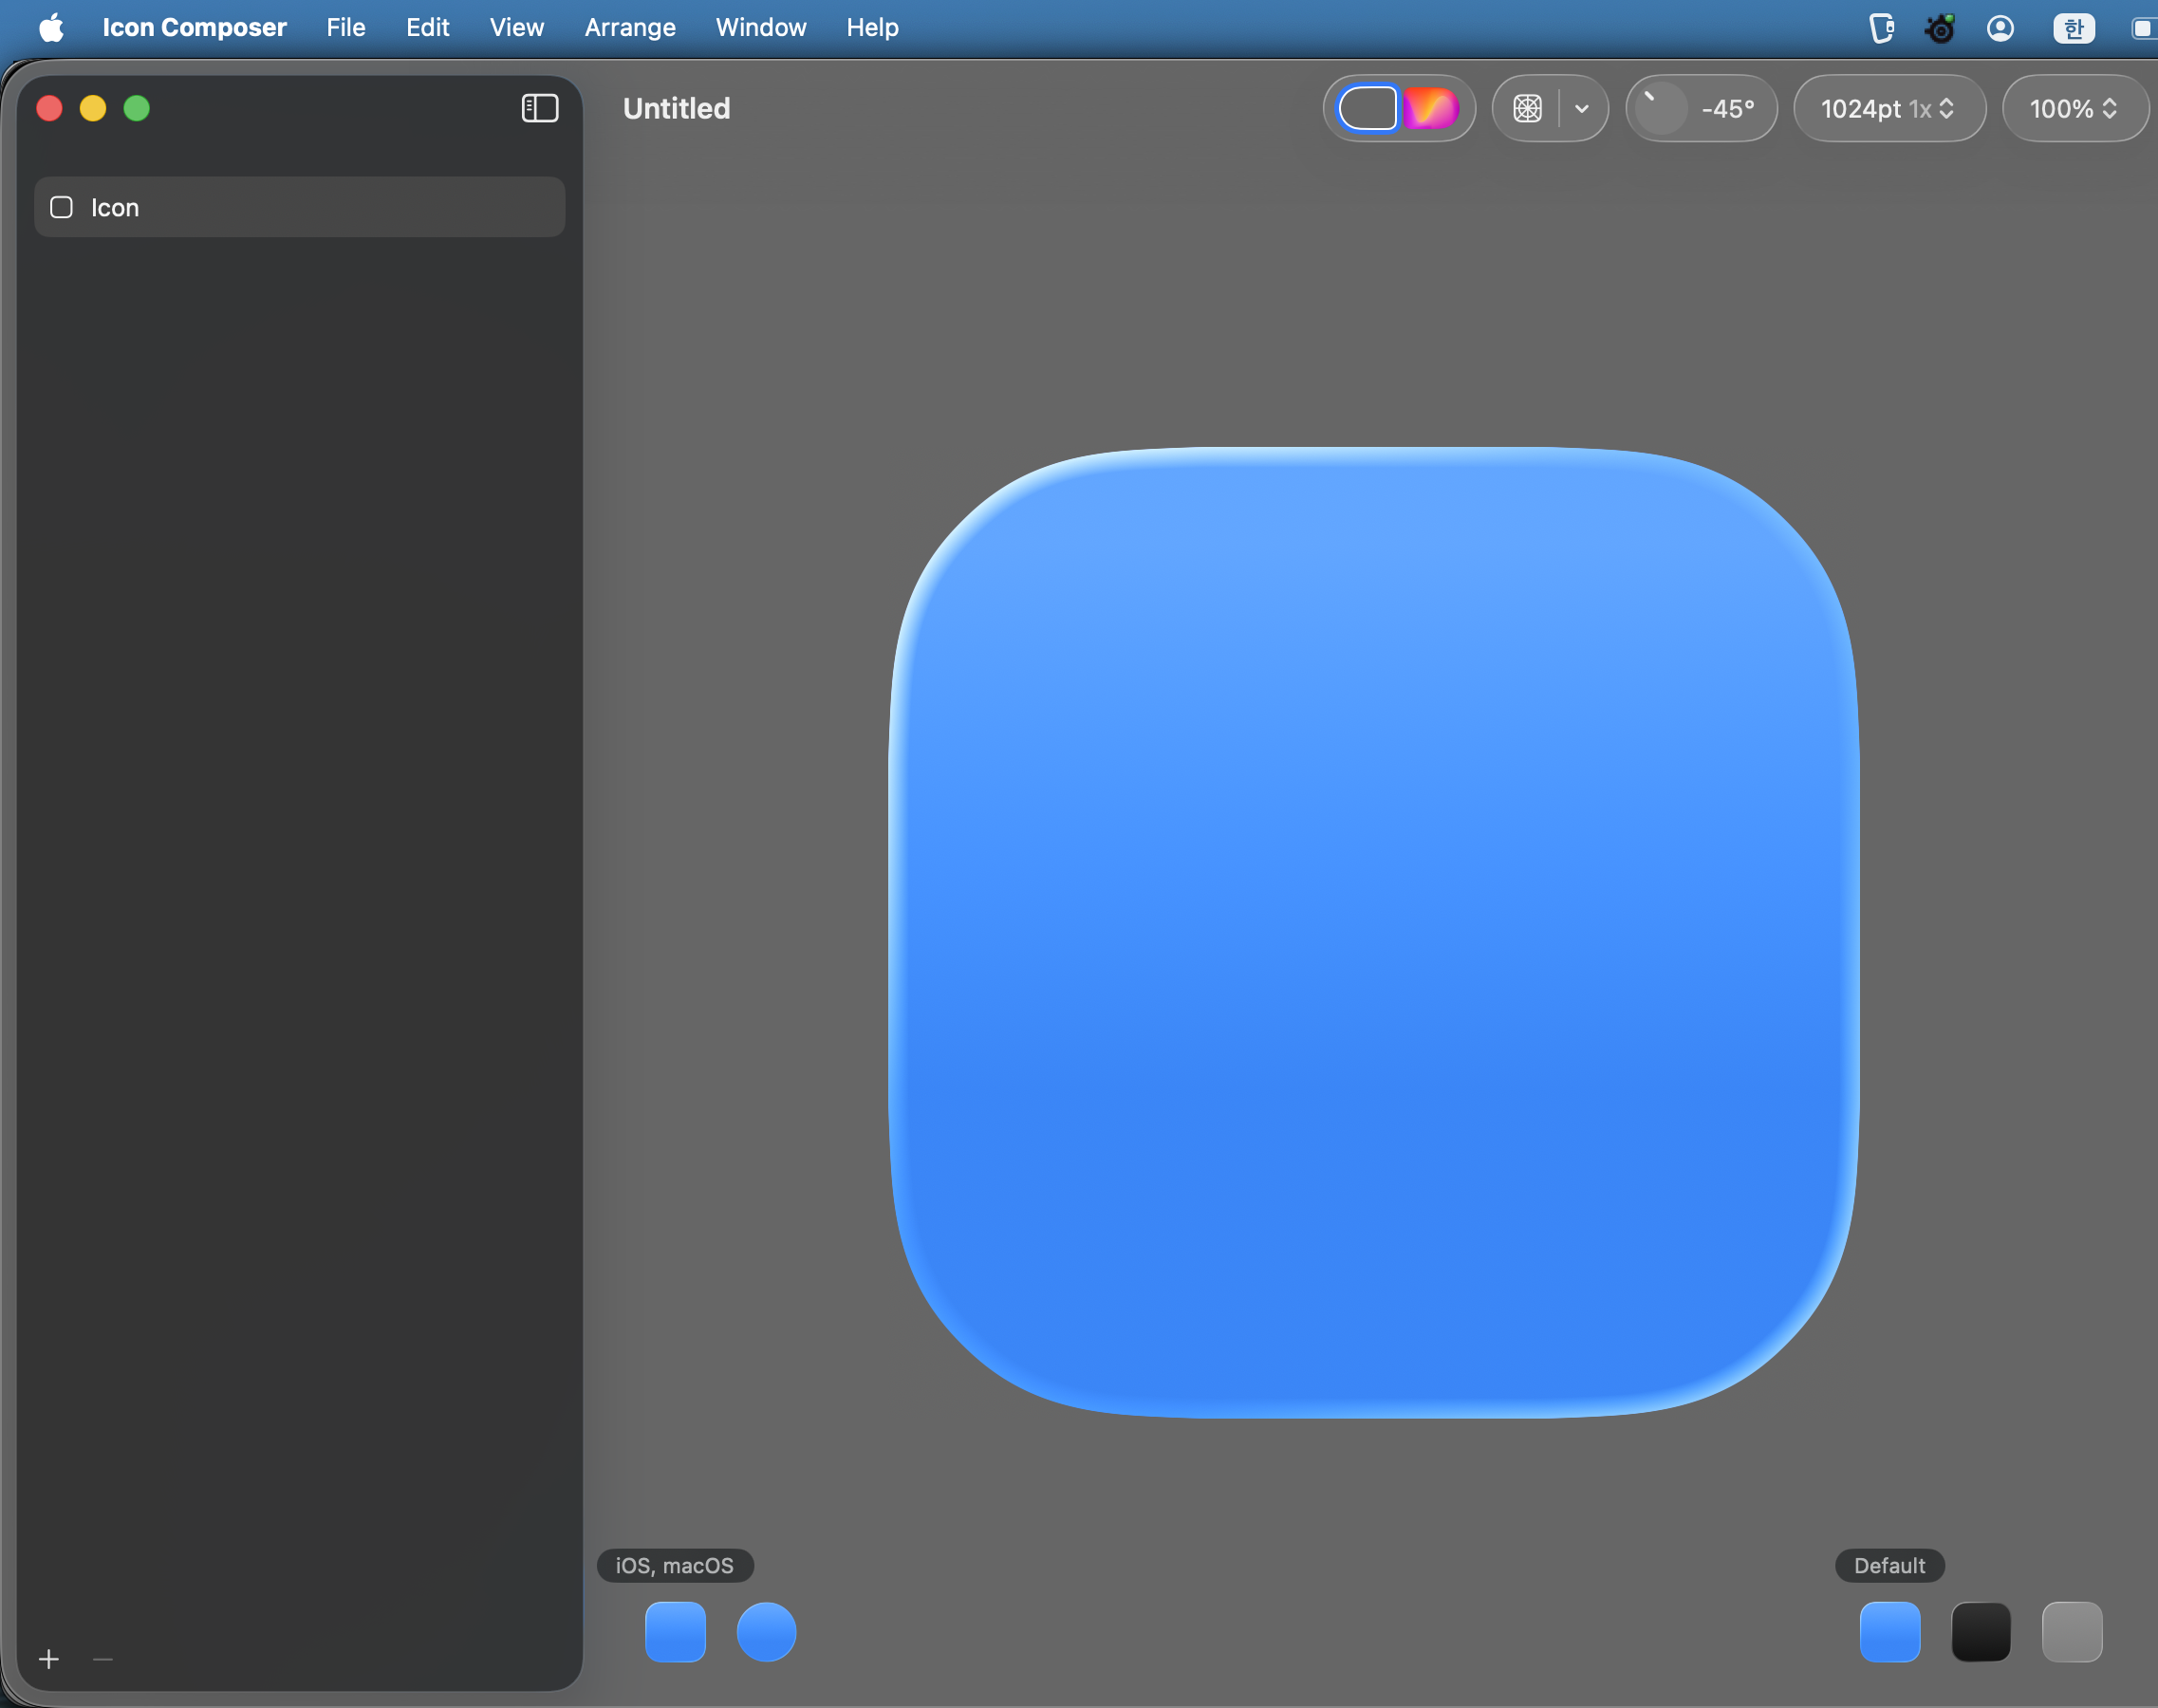Choose the blue Default appearance swatch
The height and width of the screenshot is (1708, 2158).
pyautogui.click(x=1889, y=1631)
